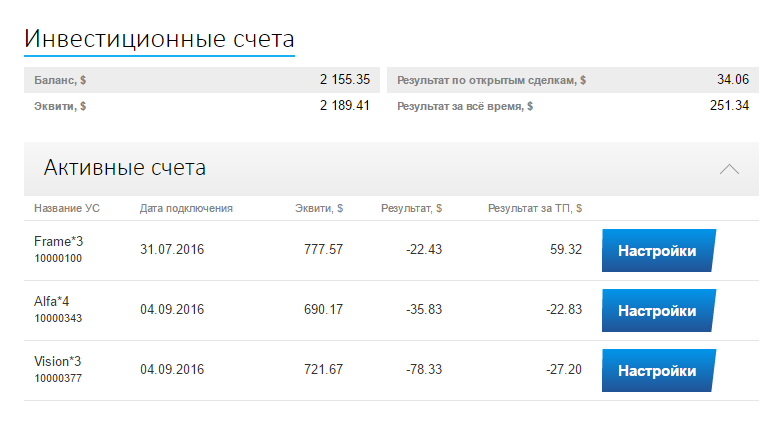Image resolution: width=781 pixels, height=422 pixels.
Task: Open Настройки for the Alfa*4 account
Action: [657, 311]
